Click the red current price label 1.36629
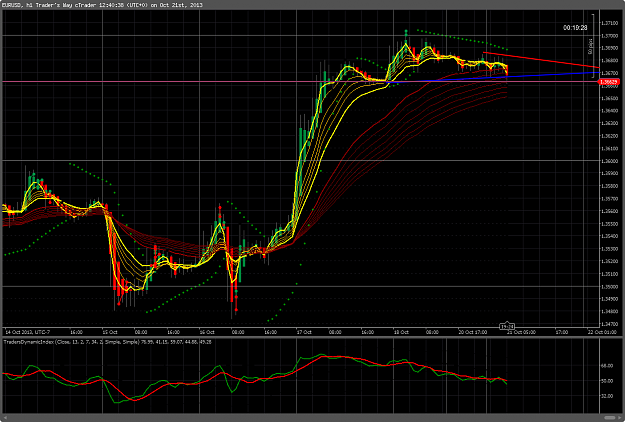The image size is (625, 422). [x=609, y=82]
